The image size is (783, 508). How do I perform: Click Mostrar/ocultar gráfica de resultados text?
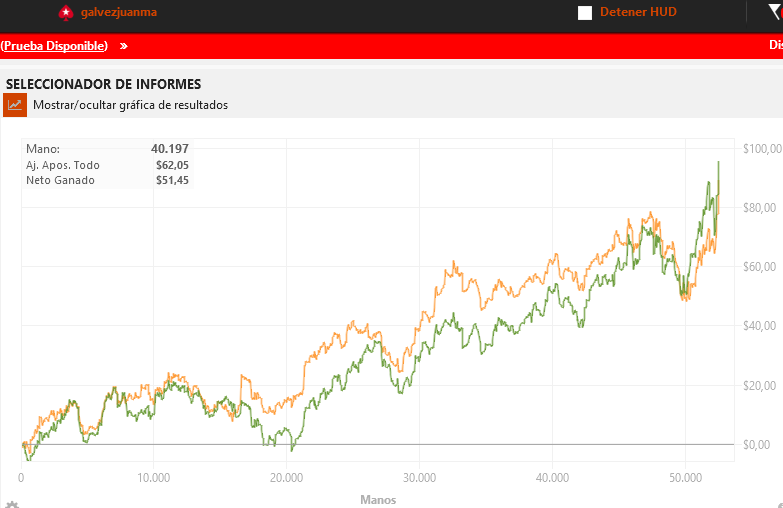[130, 105]
